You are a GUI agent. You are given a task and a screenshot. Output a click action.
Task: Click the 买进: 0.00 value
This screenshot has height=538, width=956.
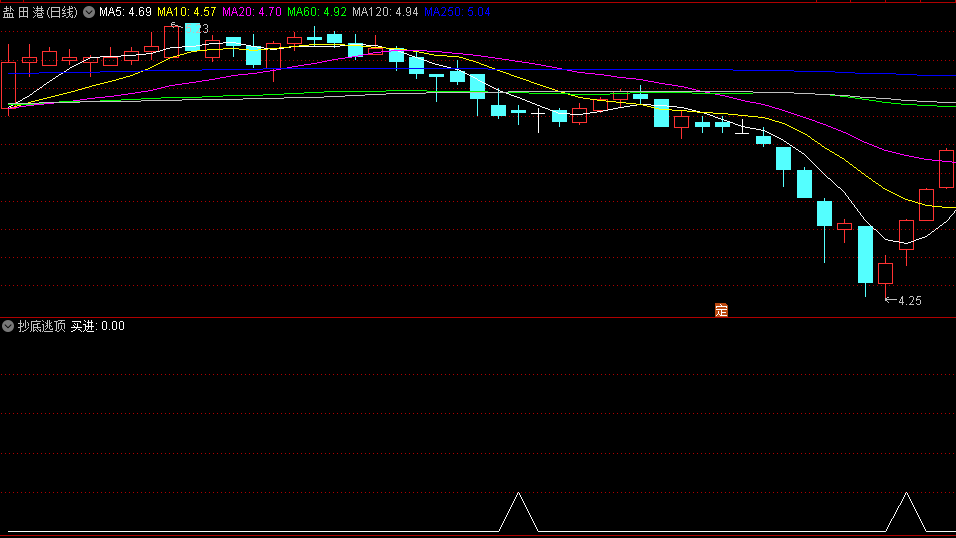pyautogui.click(x=98, y=326)
